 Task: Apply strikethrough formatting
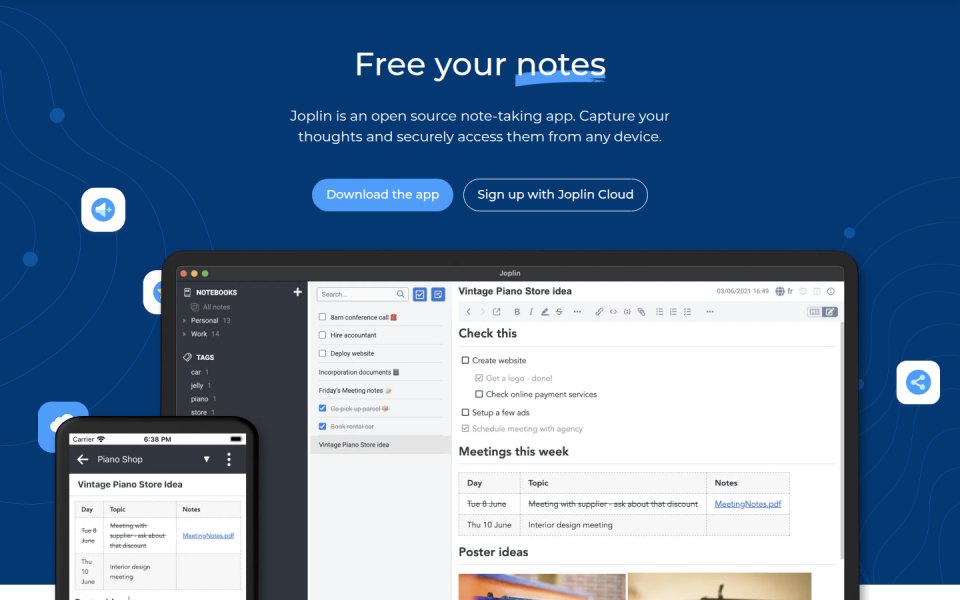[559, 312]
